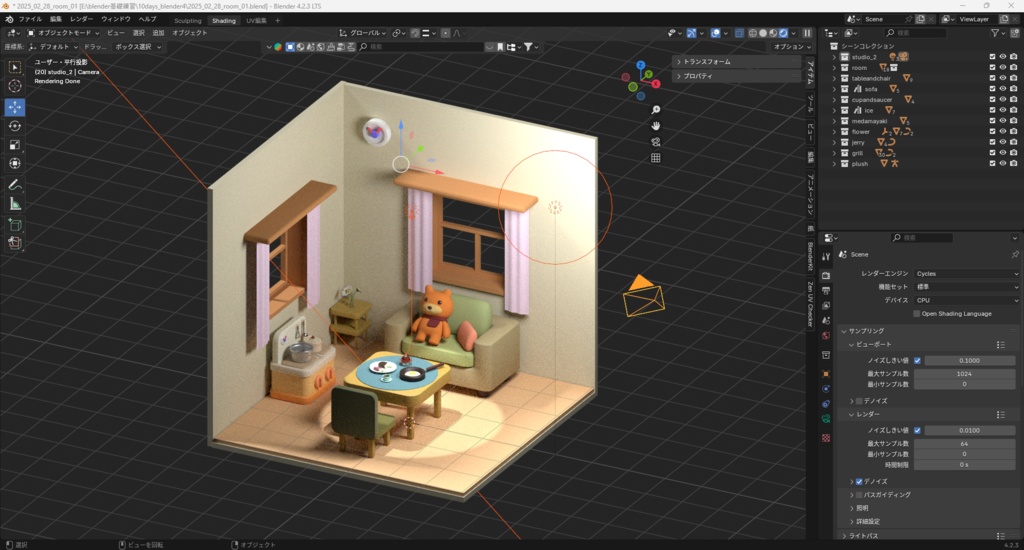This screenshot has width=1024, height=550.
Task: Expand the Transform panel in sidebar
Action: point(737,61)
